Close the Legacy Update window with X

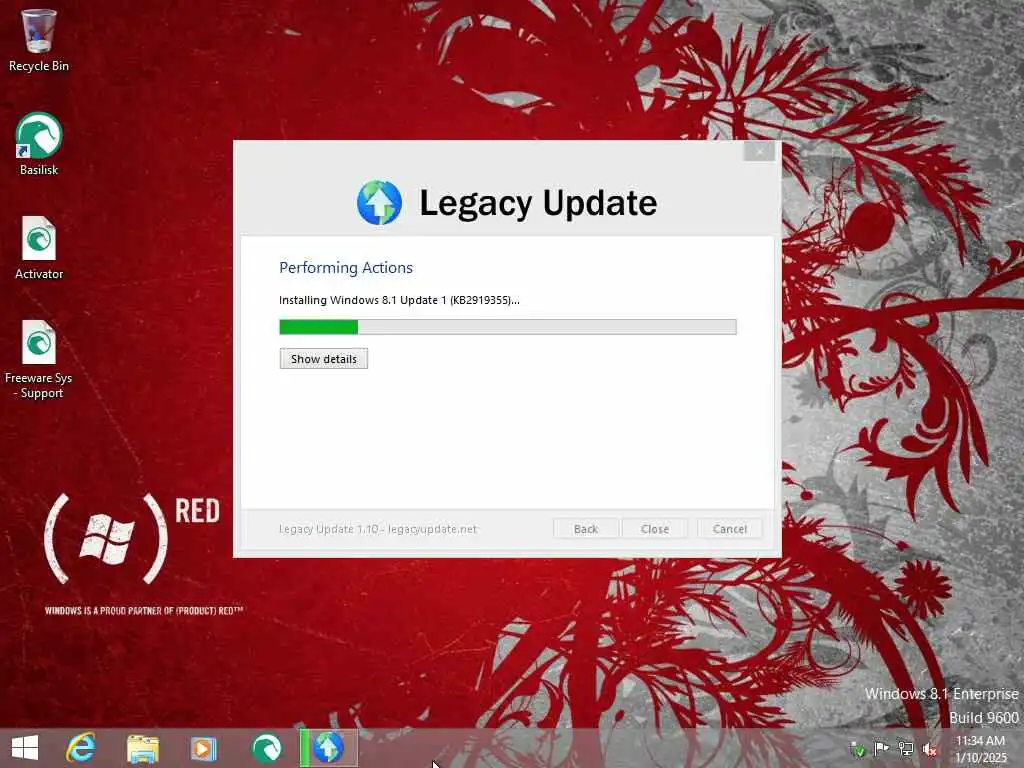[x=759, y=152]
